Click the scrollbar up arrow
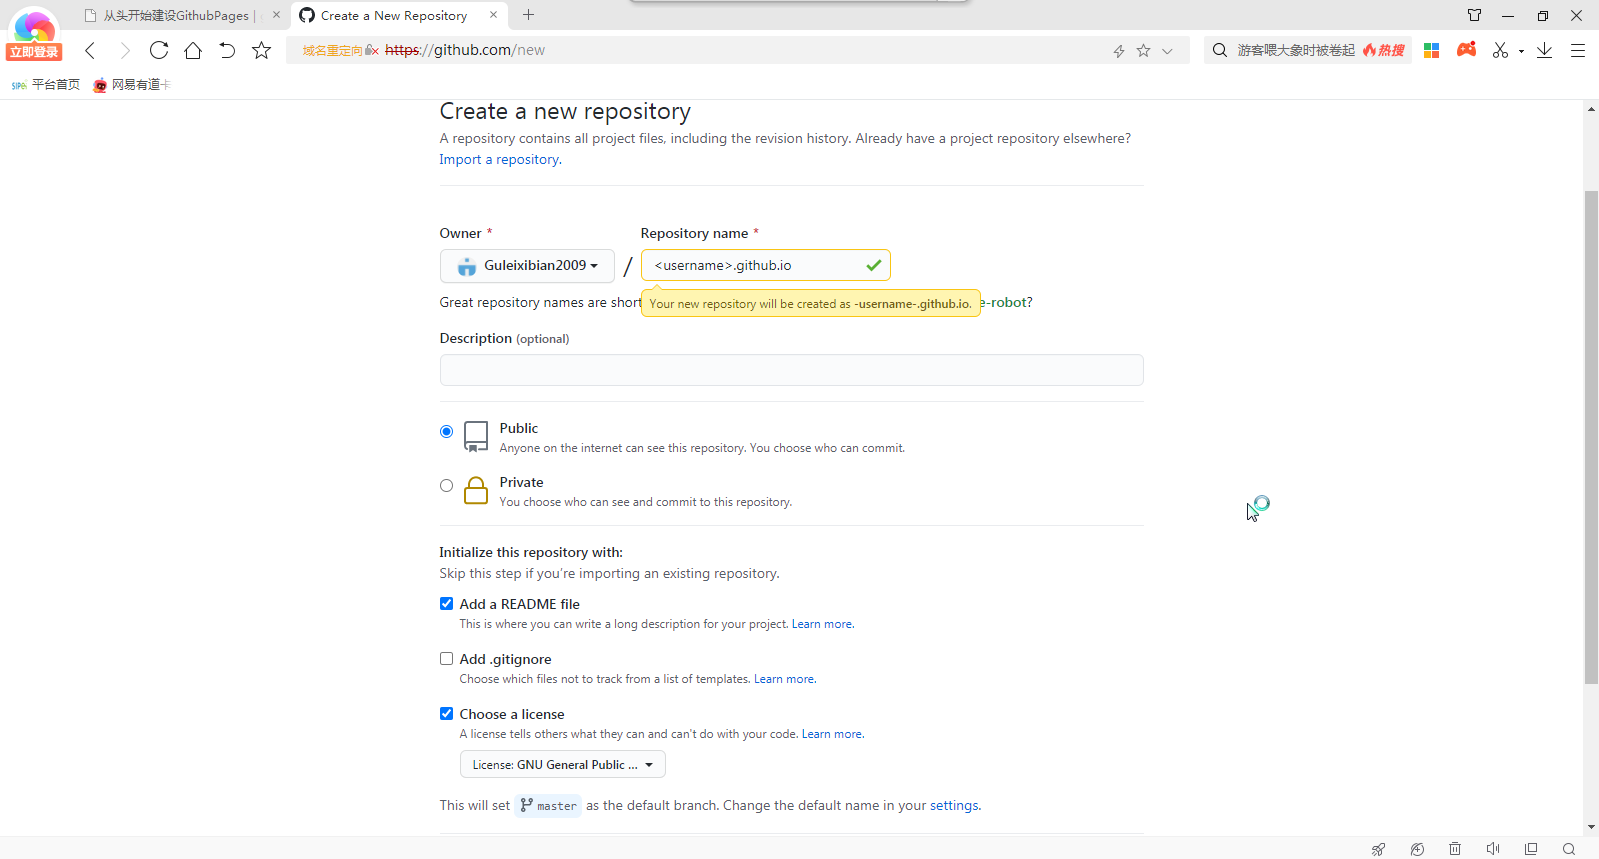The image size is (1599, 859). click(1591, 109)
